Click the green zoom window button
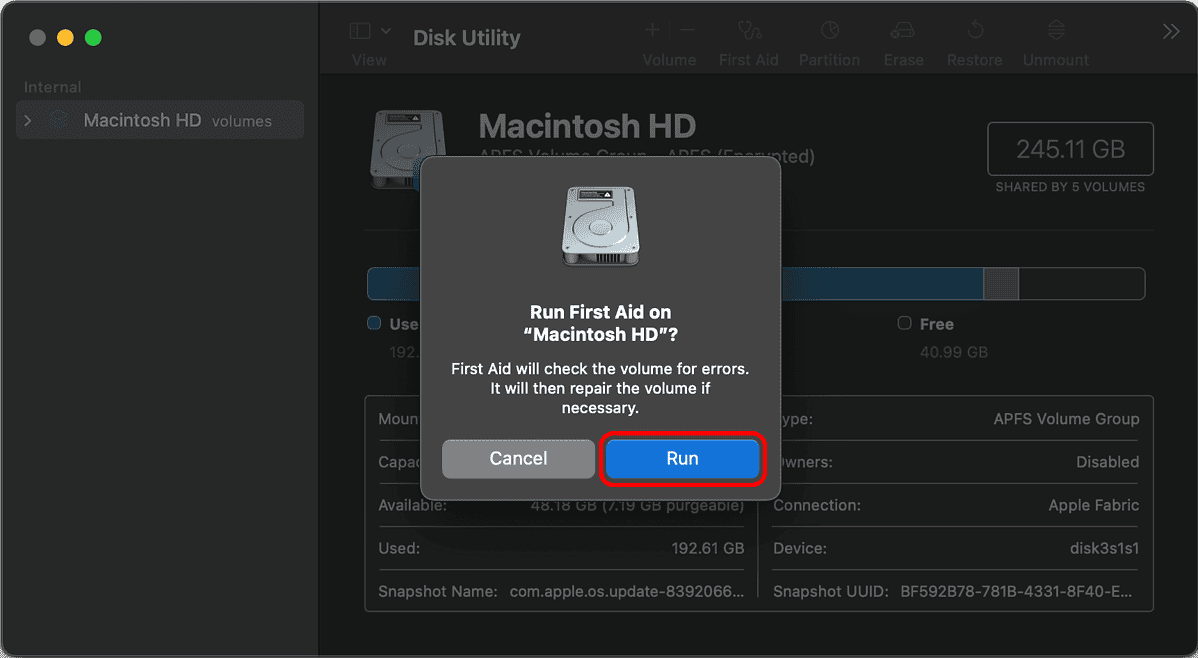1198x658 pixels. coord(93,37)
